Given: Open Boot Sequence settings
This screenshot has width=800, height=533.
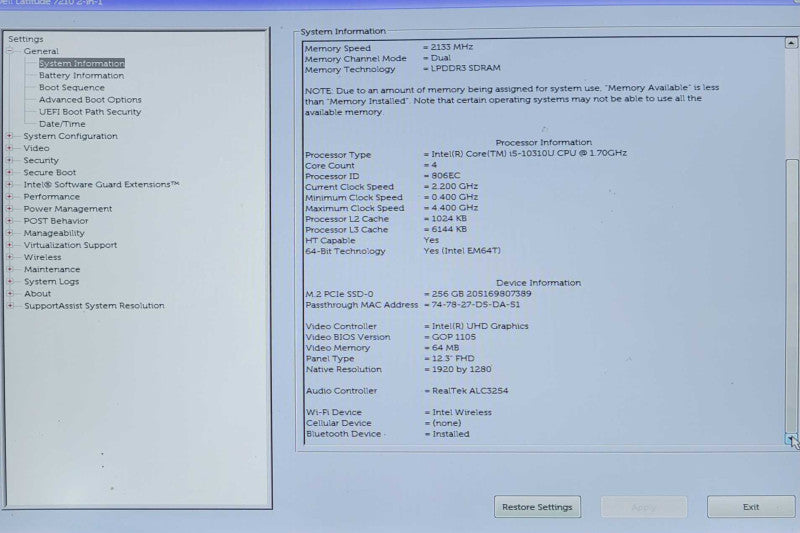Looking at the screenshot, I should click(71, 87).
